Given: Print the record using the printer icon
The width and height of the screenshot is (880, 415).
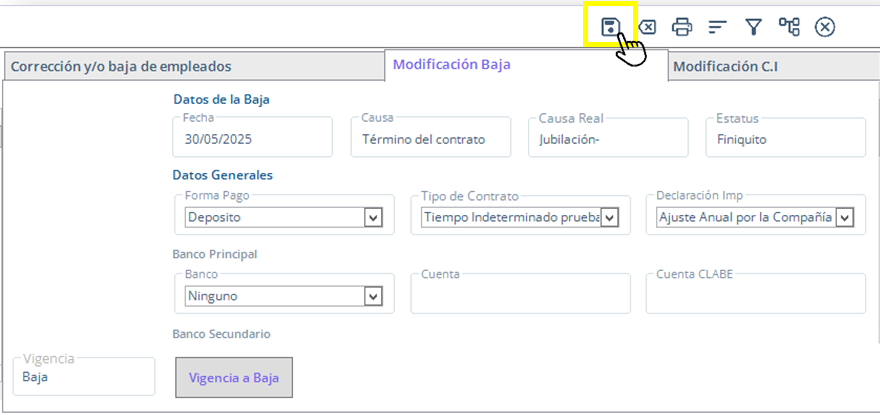Looking at the screenshot, I should click(x=682, y=27).
